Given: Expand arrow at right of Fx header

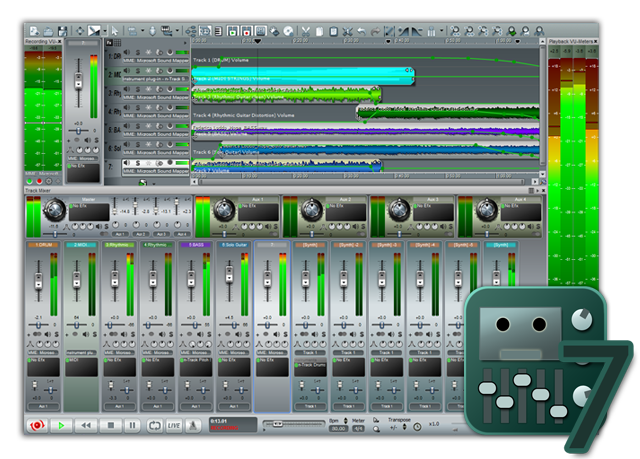Looking at the screenshot, I should point(185,42).
